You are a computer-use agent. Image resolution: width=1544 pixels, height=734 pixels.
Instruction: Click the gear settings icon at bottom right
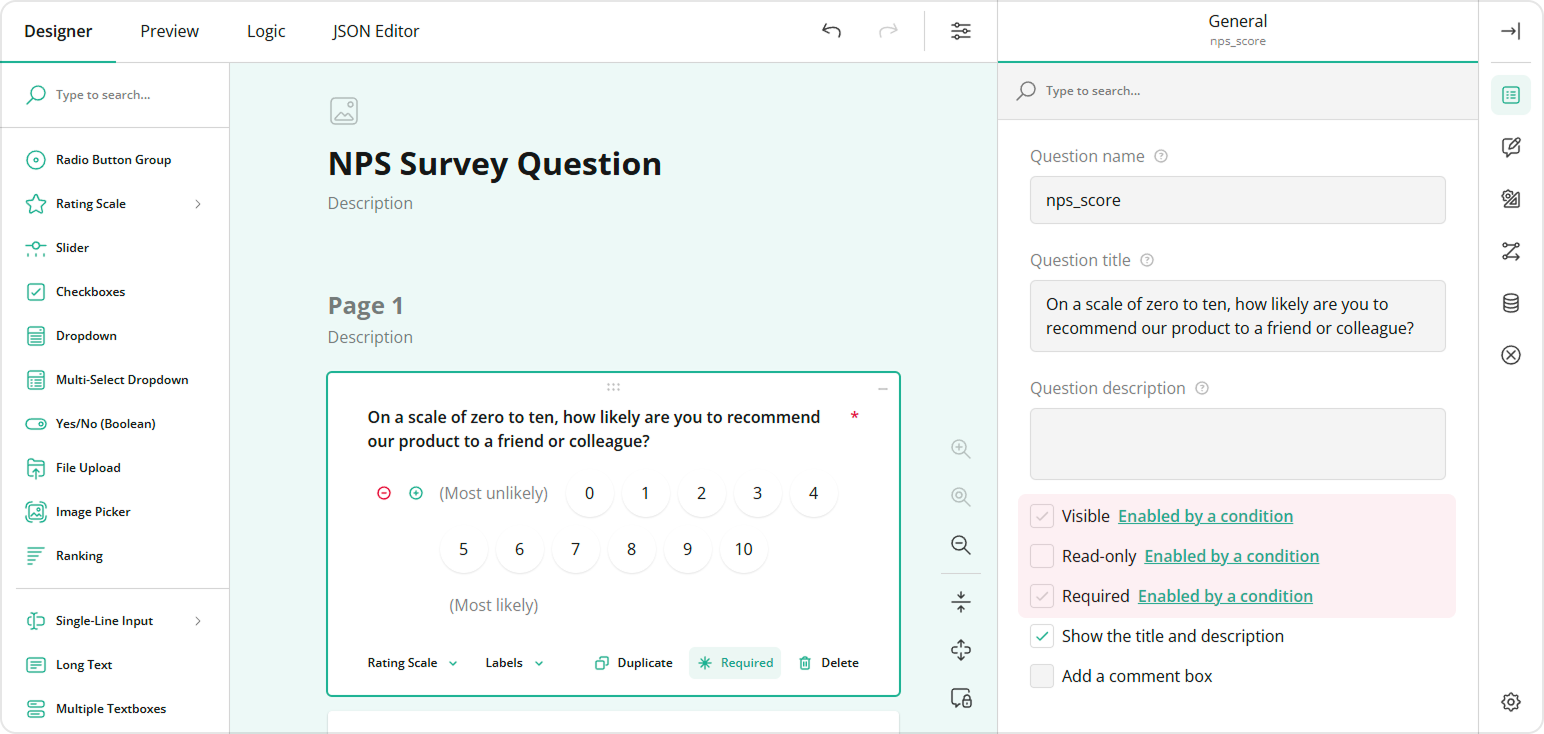click(1511, 701)
